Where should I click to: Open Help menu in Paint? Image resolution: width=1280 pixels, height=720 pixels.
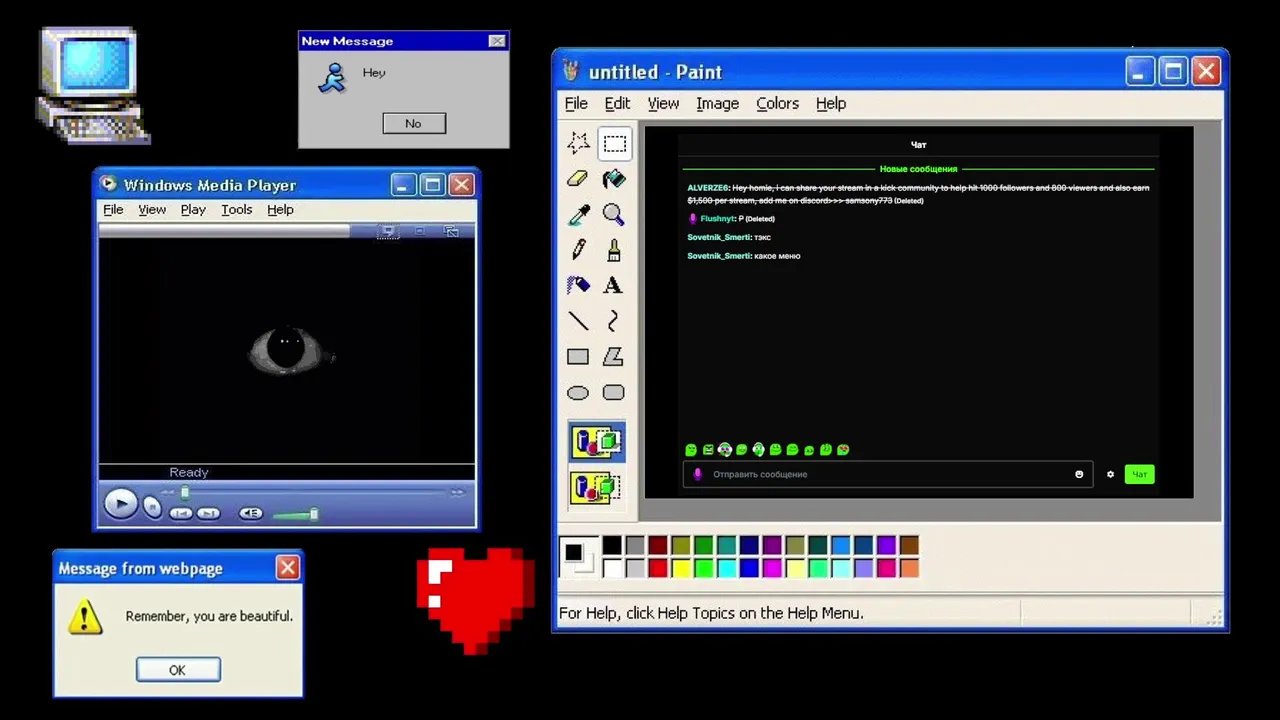click(x=831, y=103)
